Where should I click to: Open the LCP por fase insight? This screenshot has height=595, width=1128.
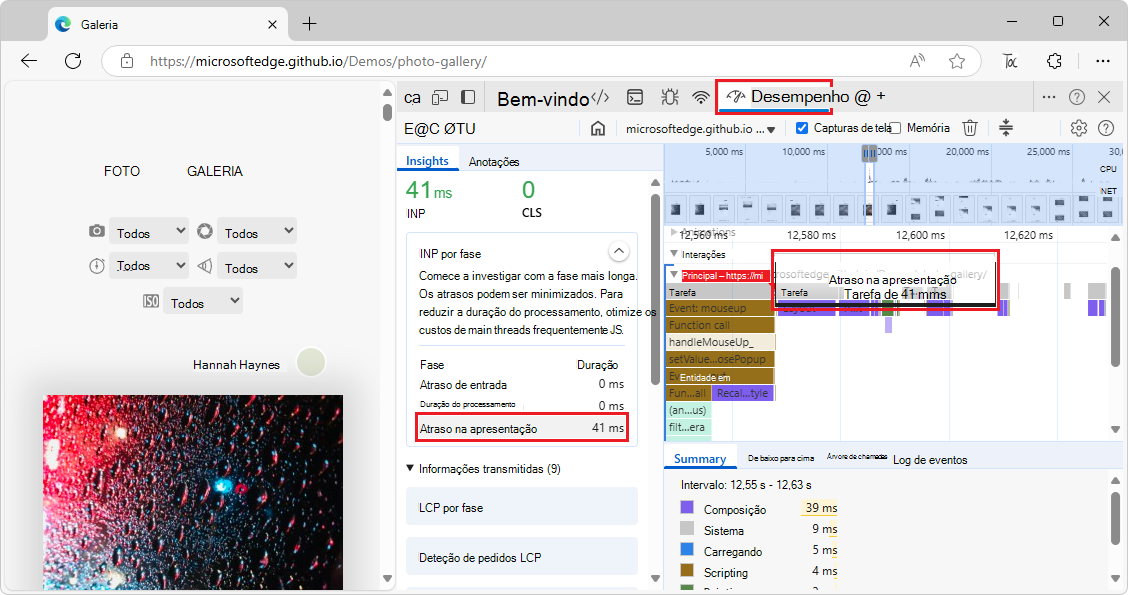pyautogui.click(x=521, y=506)
